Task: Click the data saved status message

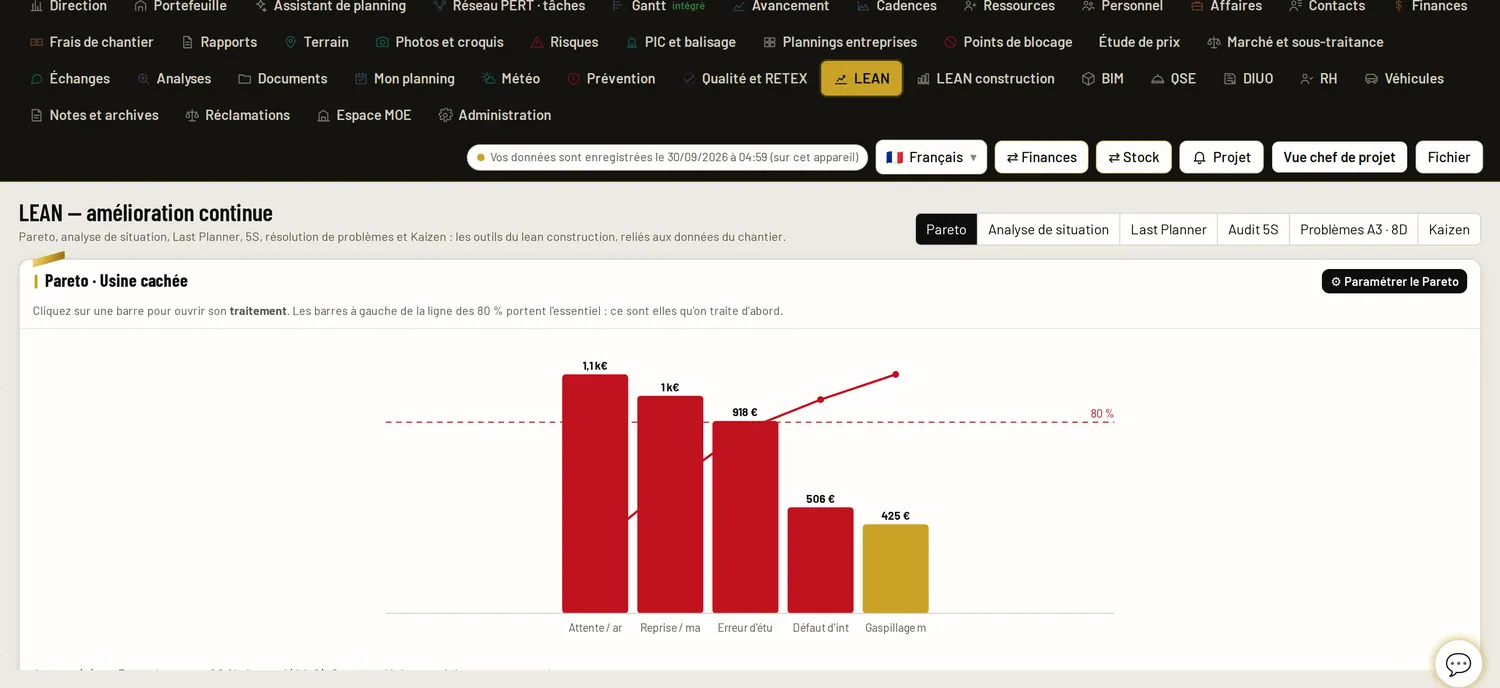Action: tap(667, 157)
